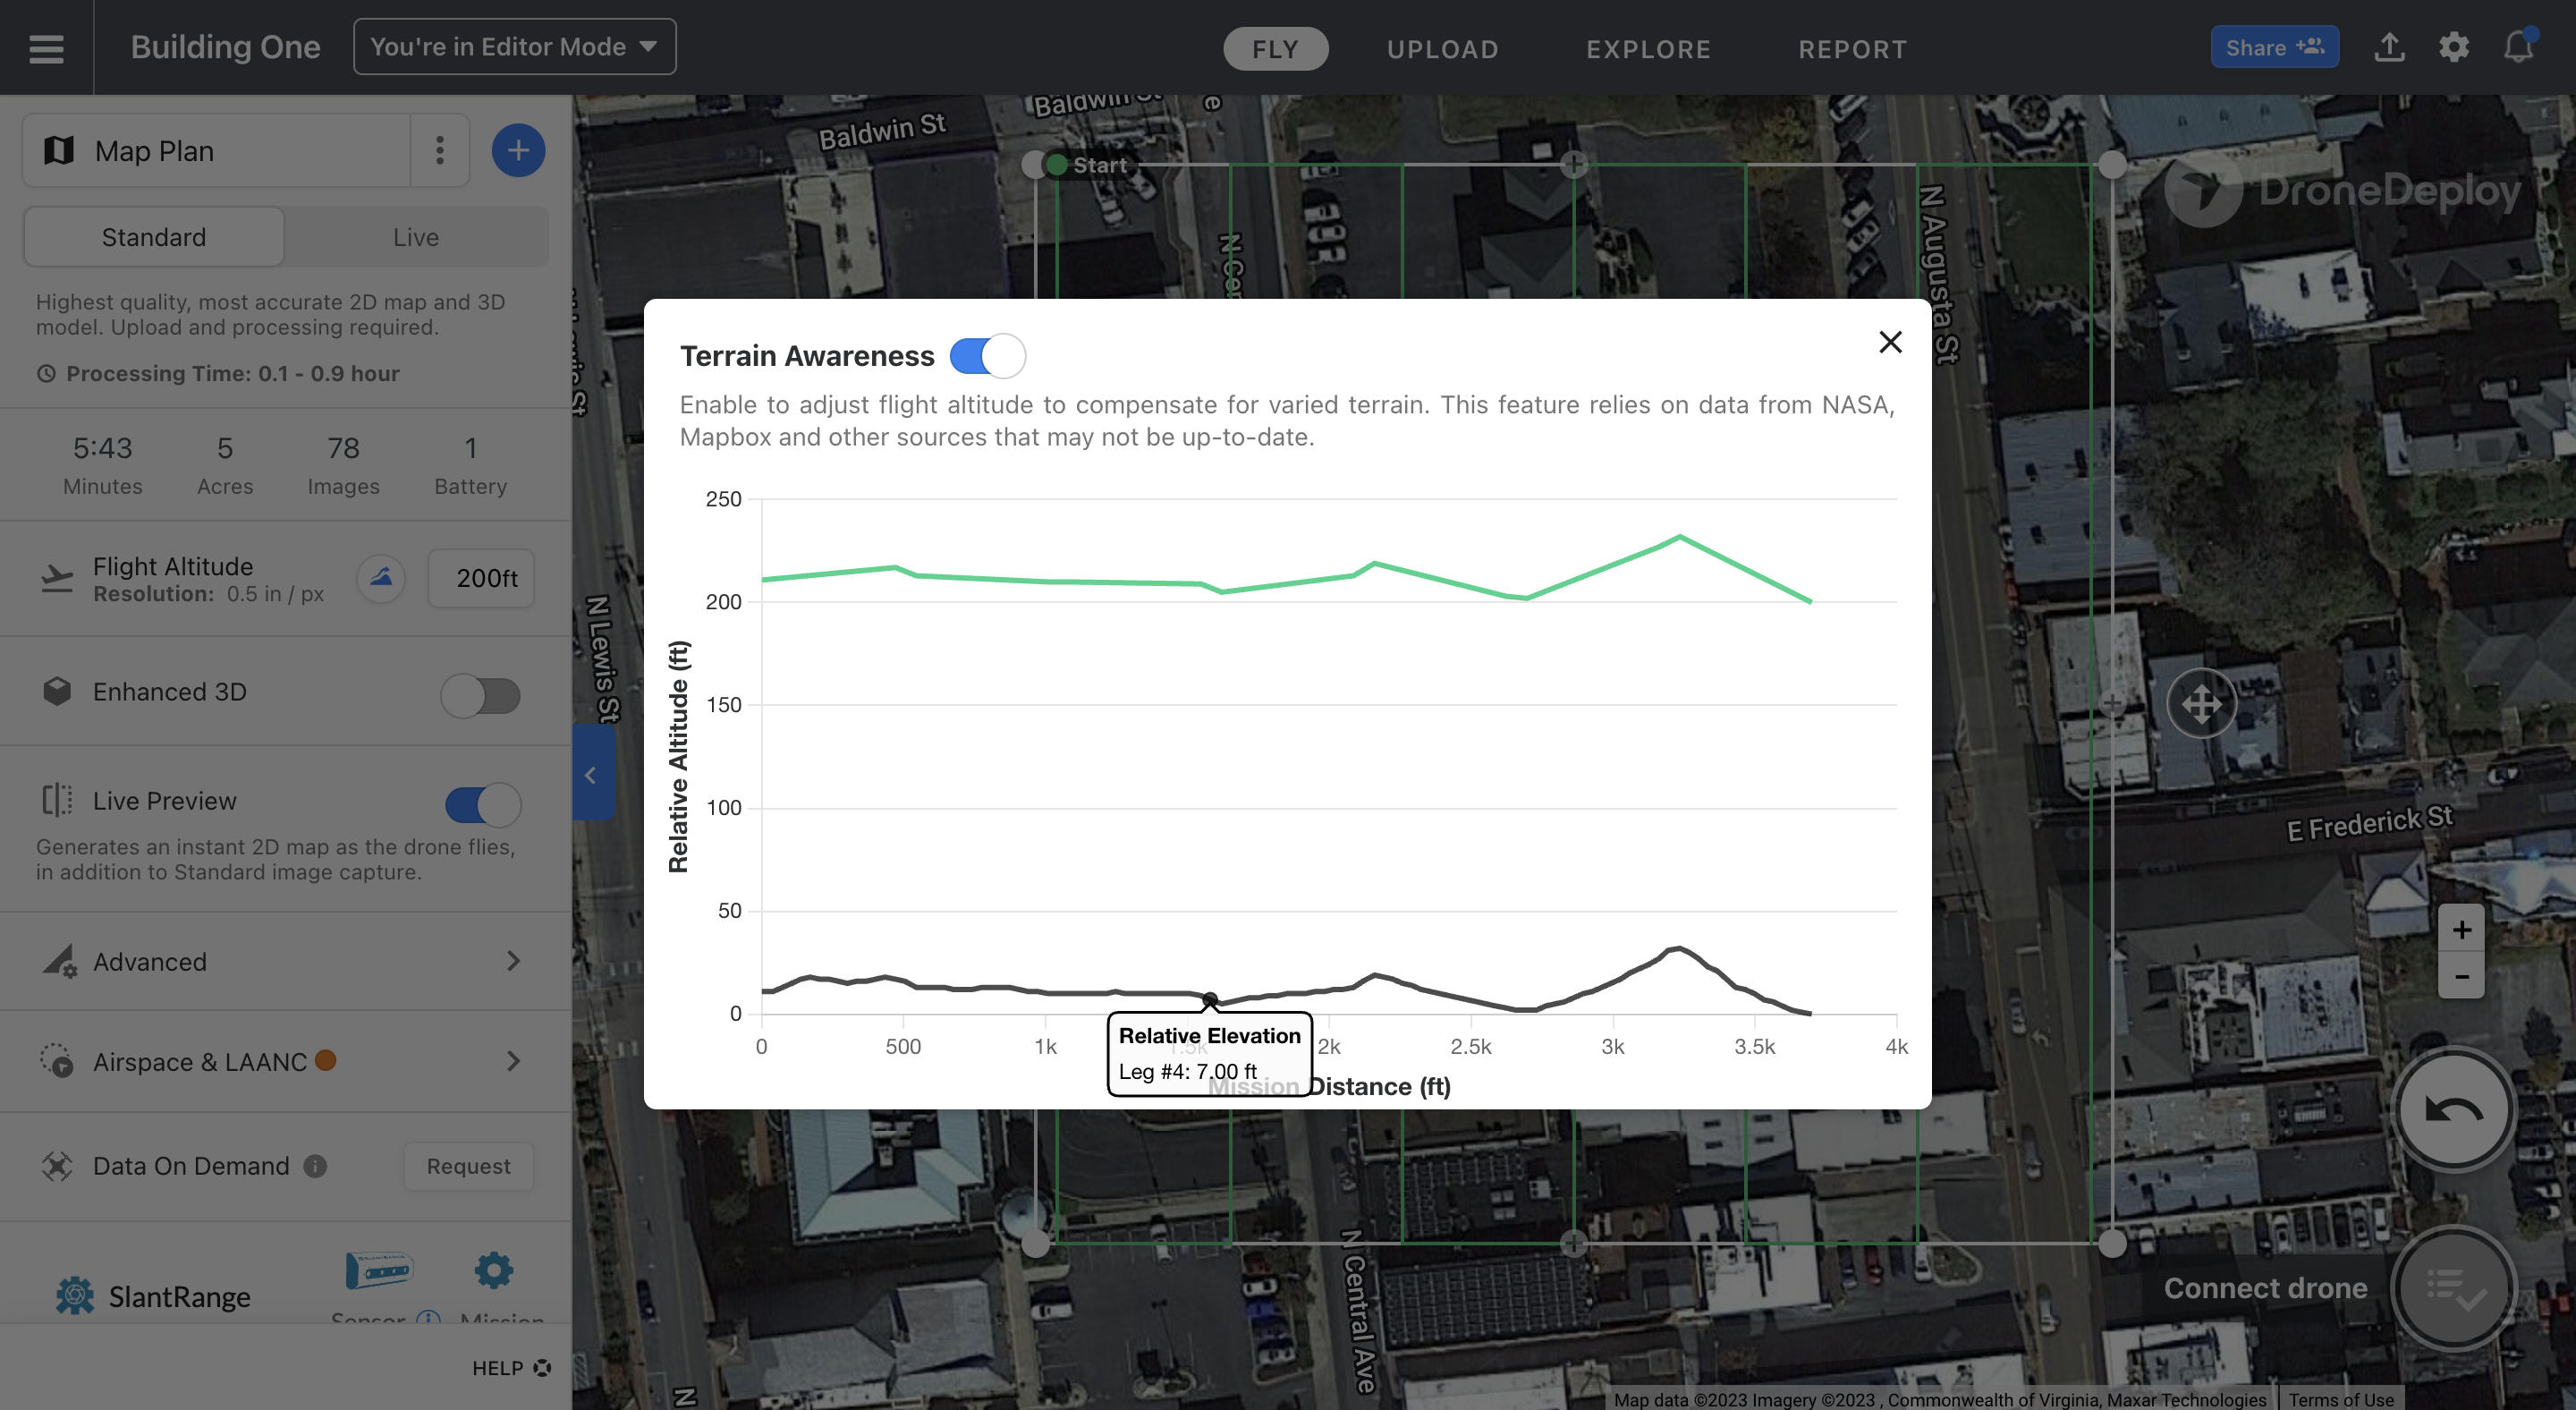Click the export upload icon in header

pyautogui.click(x=2389, y=47)
